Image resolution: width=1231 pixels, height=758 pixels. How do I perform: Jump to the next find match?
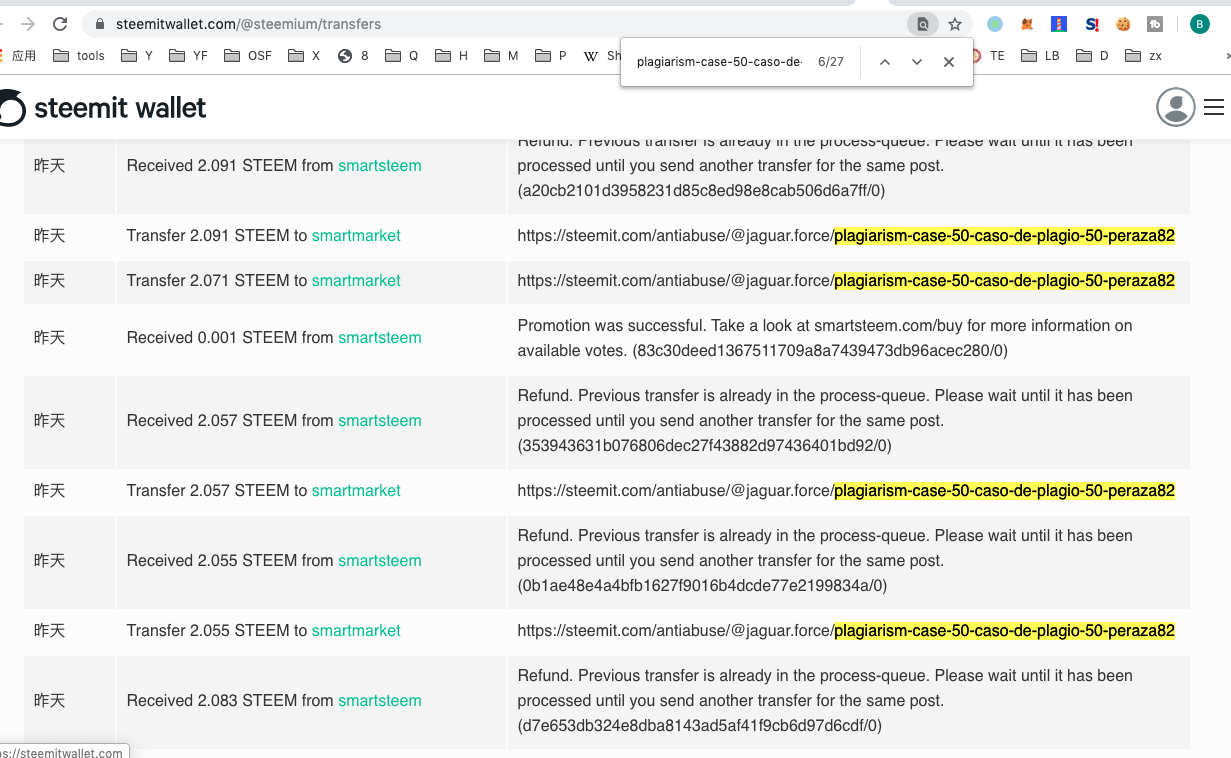tap(917, 62)
